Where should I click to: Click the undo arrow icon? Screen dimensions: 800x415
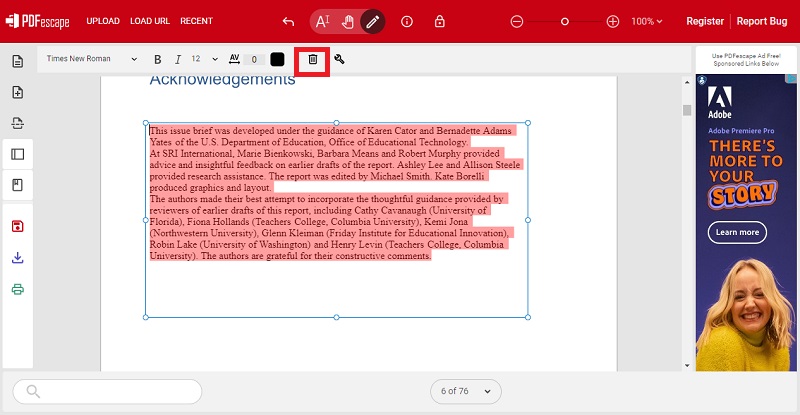(288, 21)
